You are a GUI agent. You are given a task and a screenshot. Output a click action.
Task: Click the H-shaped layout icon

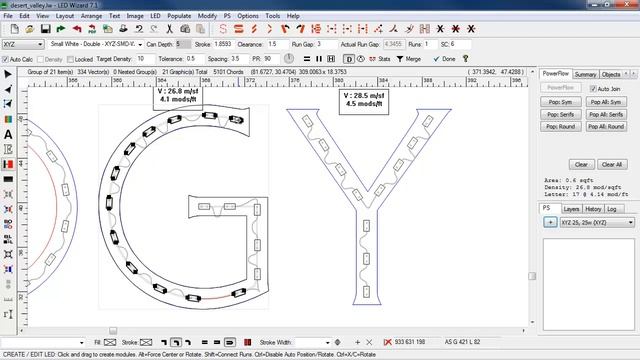(331, 59)
